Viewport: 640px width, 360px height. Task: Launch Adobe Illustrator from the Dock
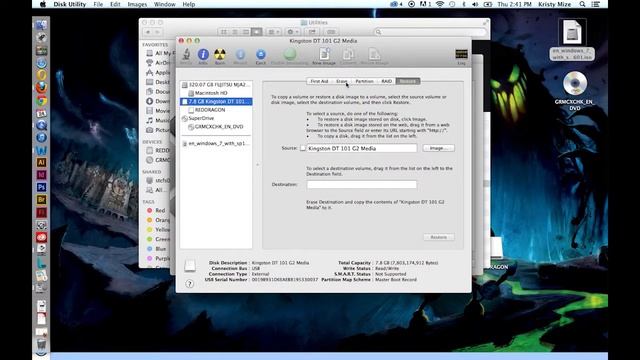(x=41, y=162)
